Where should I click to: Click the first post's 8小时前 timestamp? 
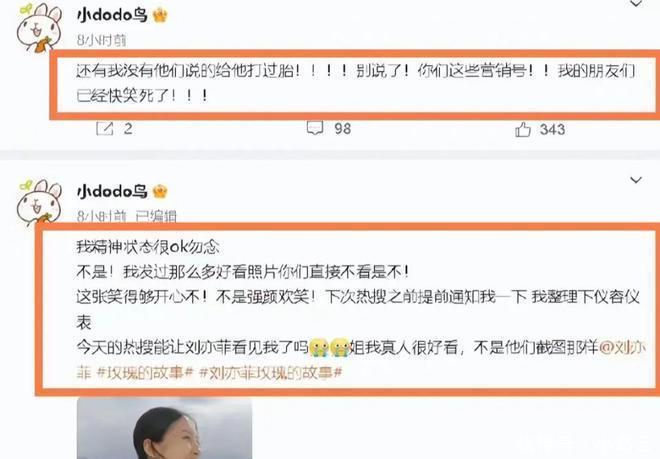(101, 40)
